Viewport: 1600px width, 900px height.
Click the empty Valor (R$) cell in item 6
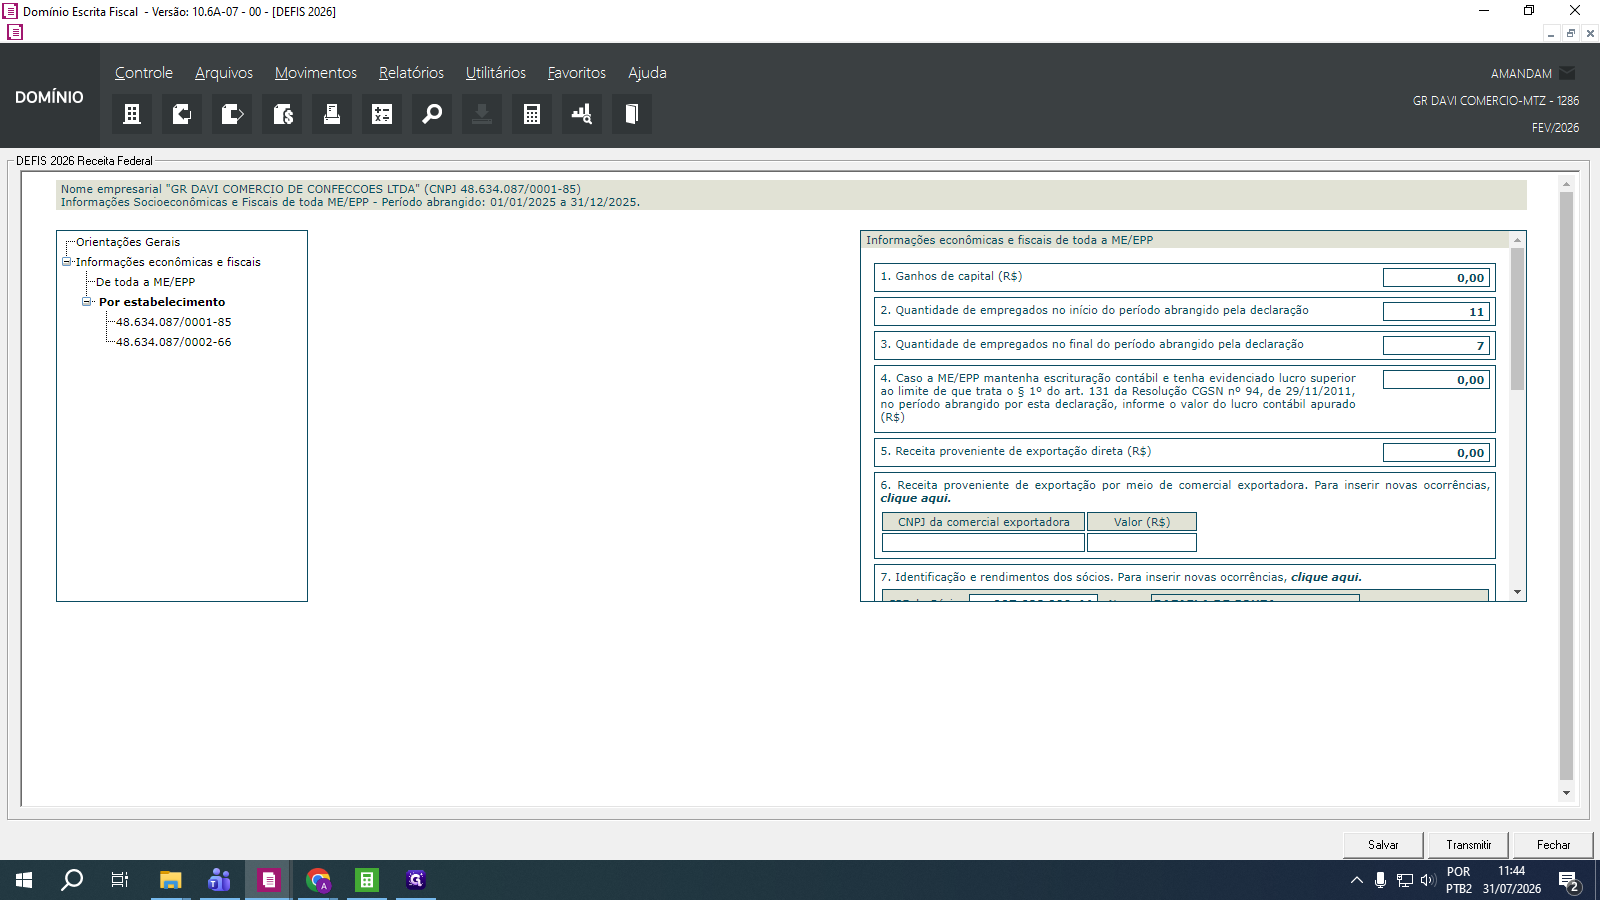(x=1142, y=542)
